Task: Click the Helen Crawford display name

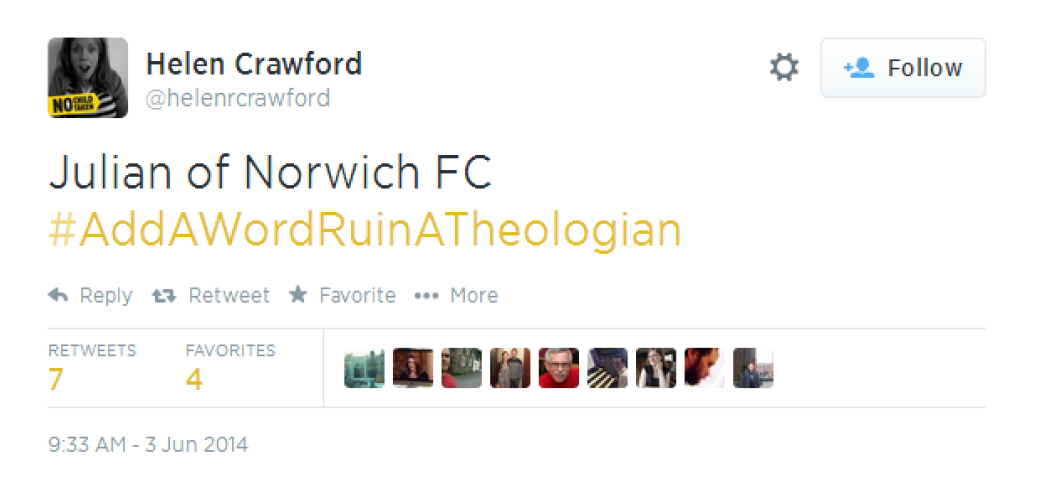Action: [253, 64]
